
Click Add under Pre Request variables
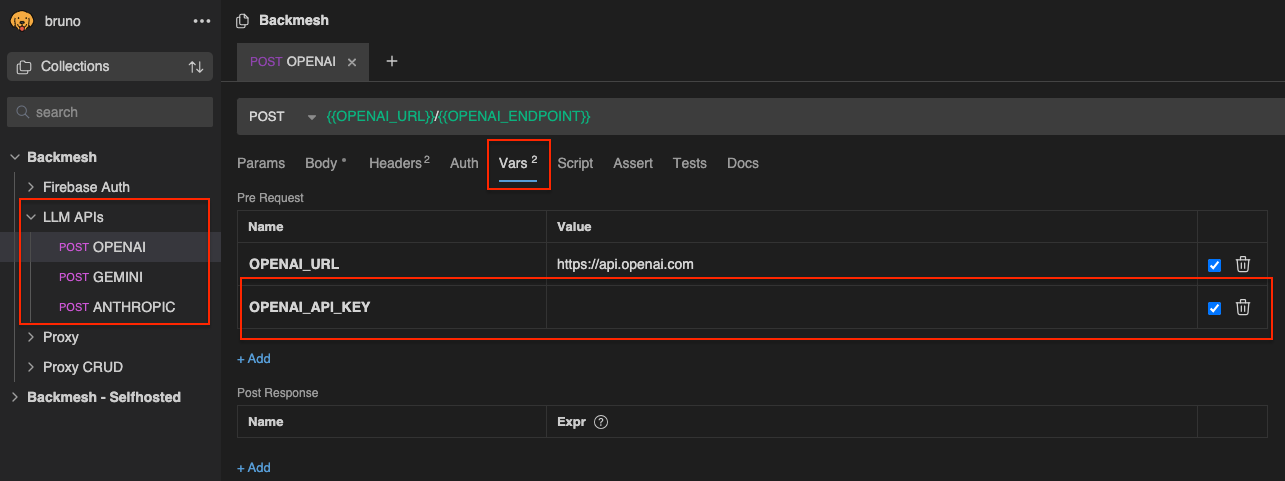(x=254, y=358)
